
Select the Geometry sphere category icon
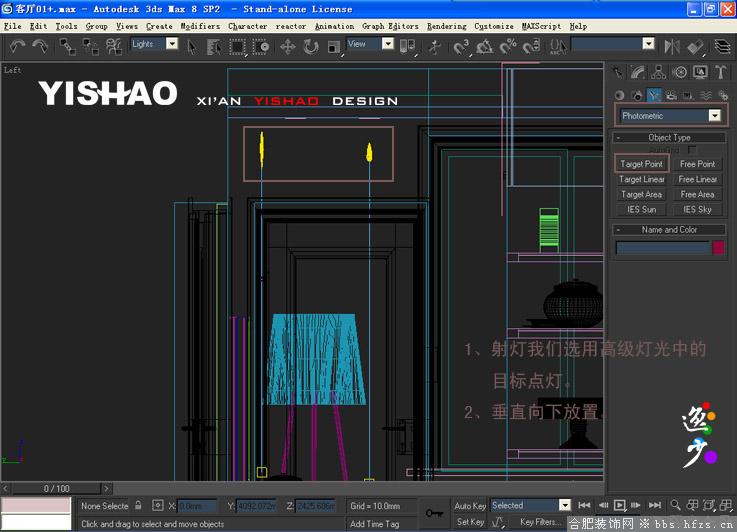pos(619,95)
